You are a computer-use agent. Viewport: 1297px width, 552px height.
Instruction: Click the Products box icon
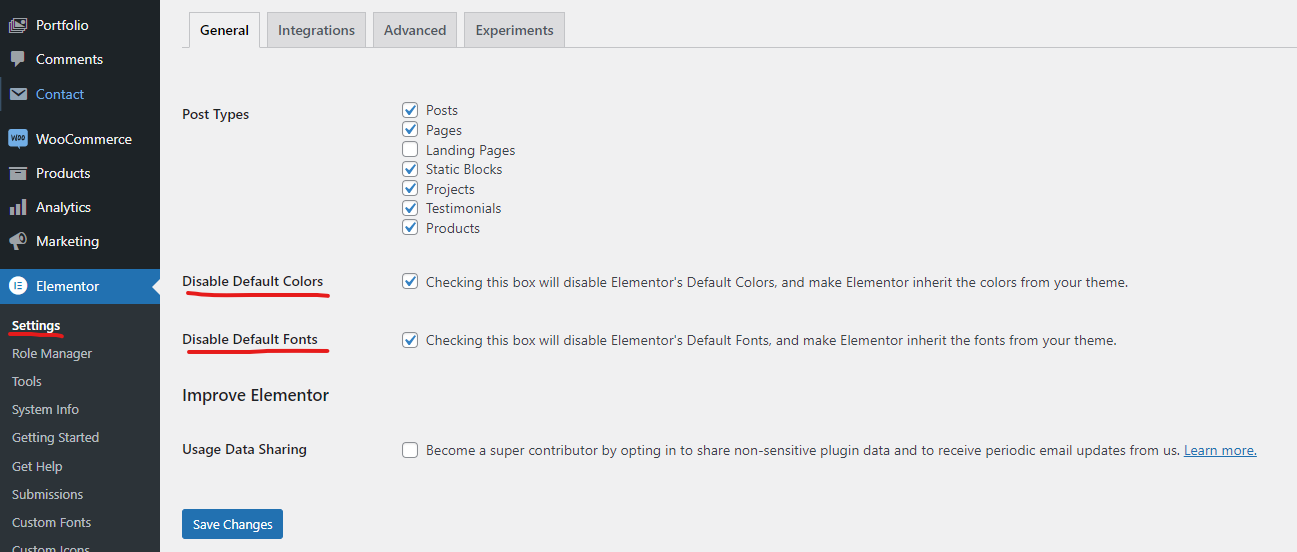click(x=18, y=173)
